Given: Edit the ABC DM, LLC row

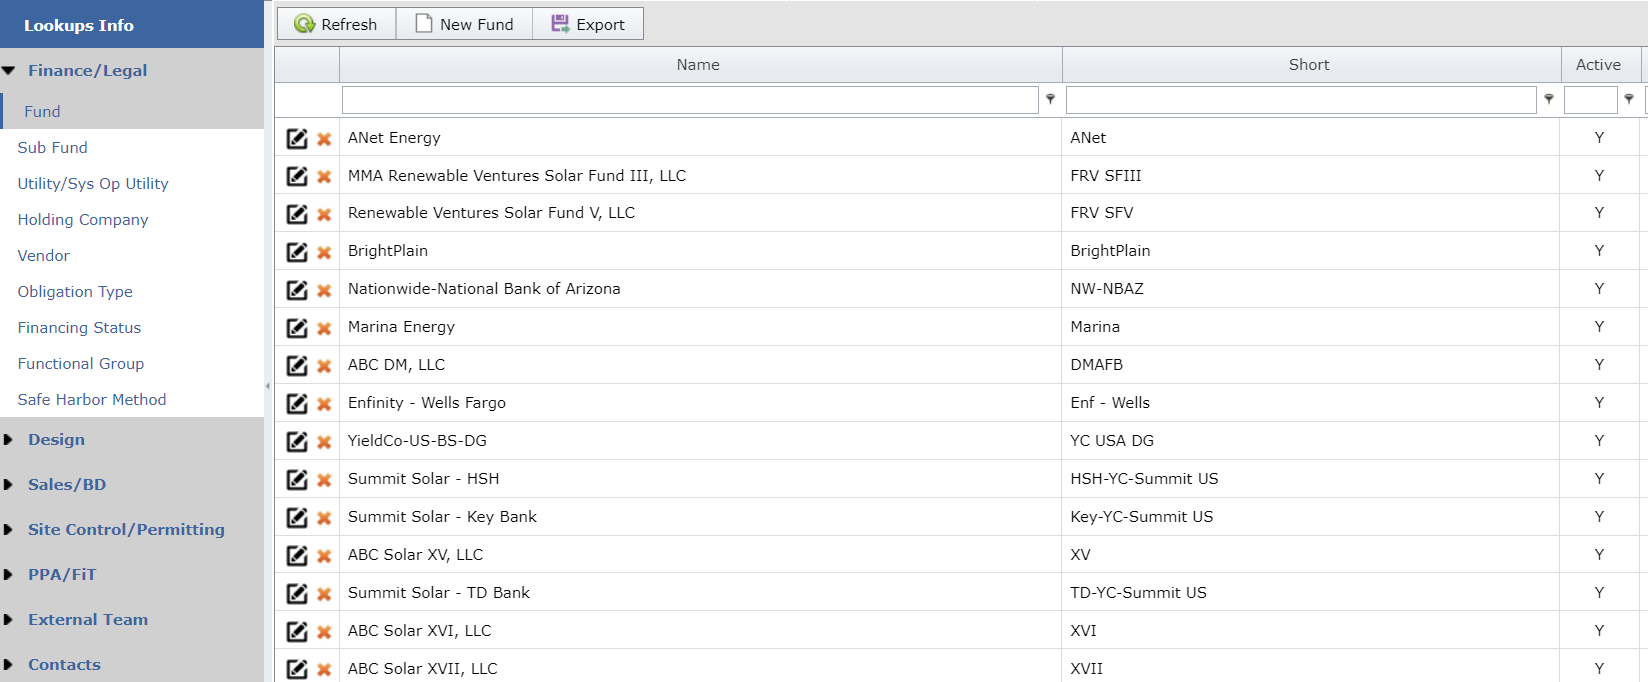Looking at the screenshot, I should [x=297, y=366].
